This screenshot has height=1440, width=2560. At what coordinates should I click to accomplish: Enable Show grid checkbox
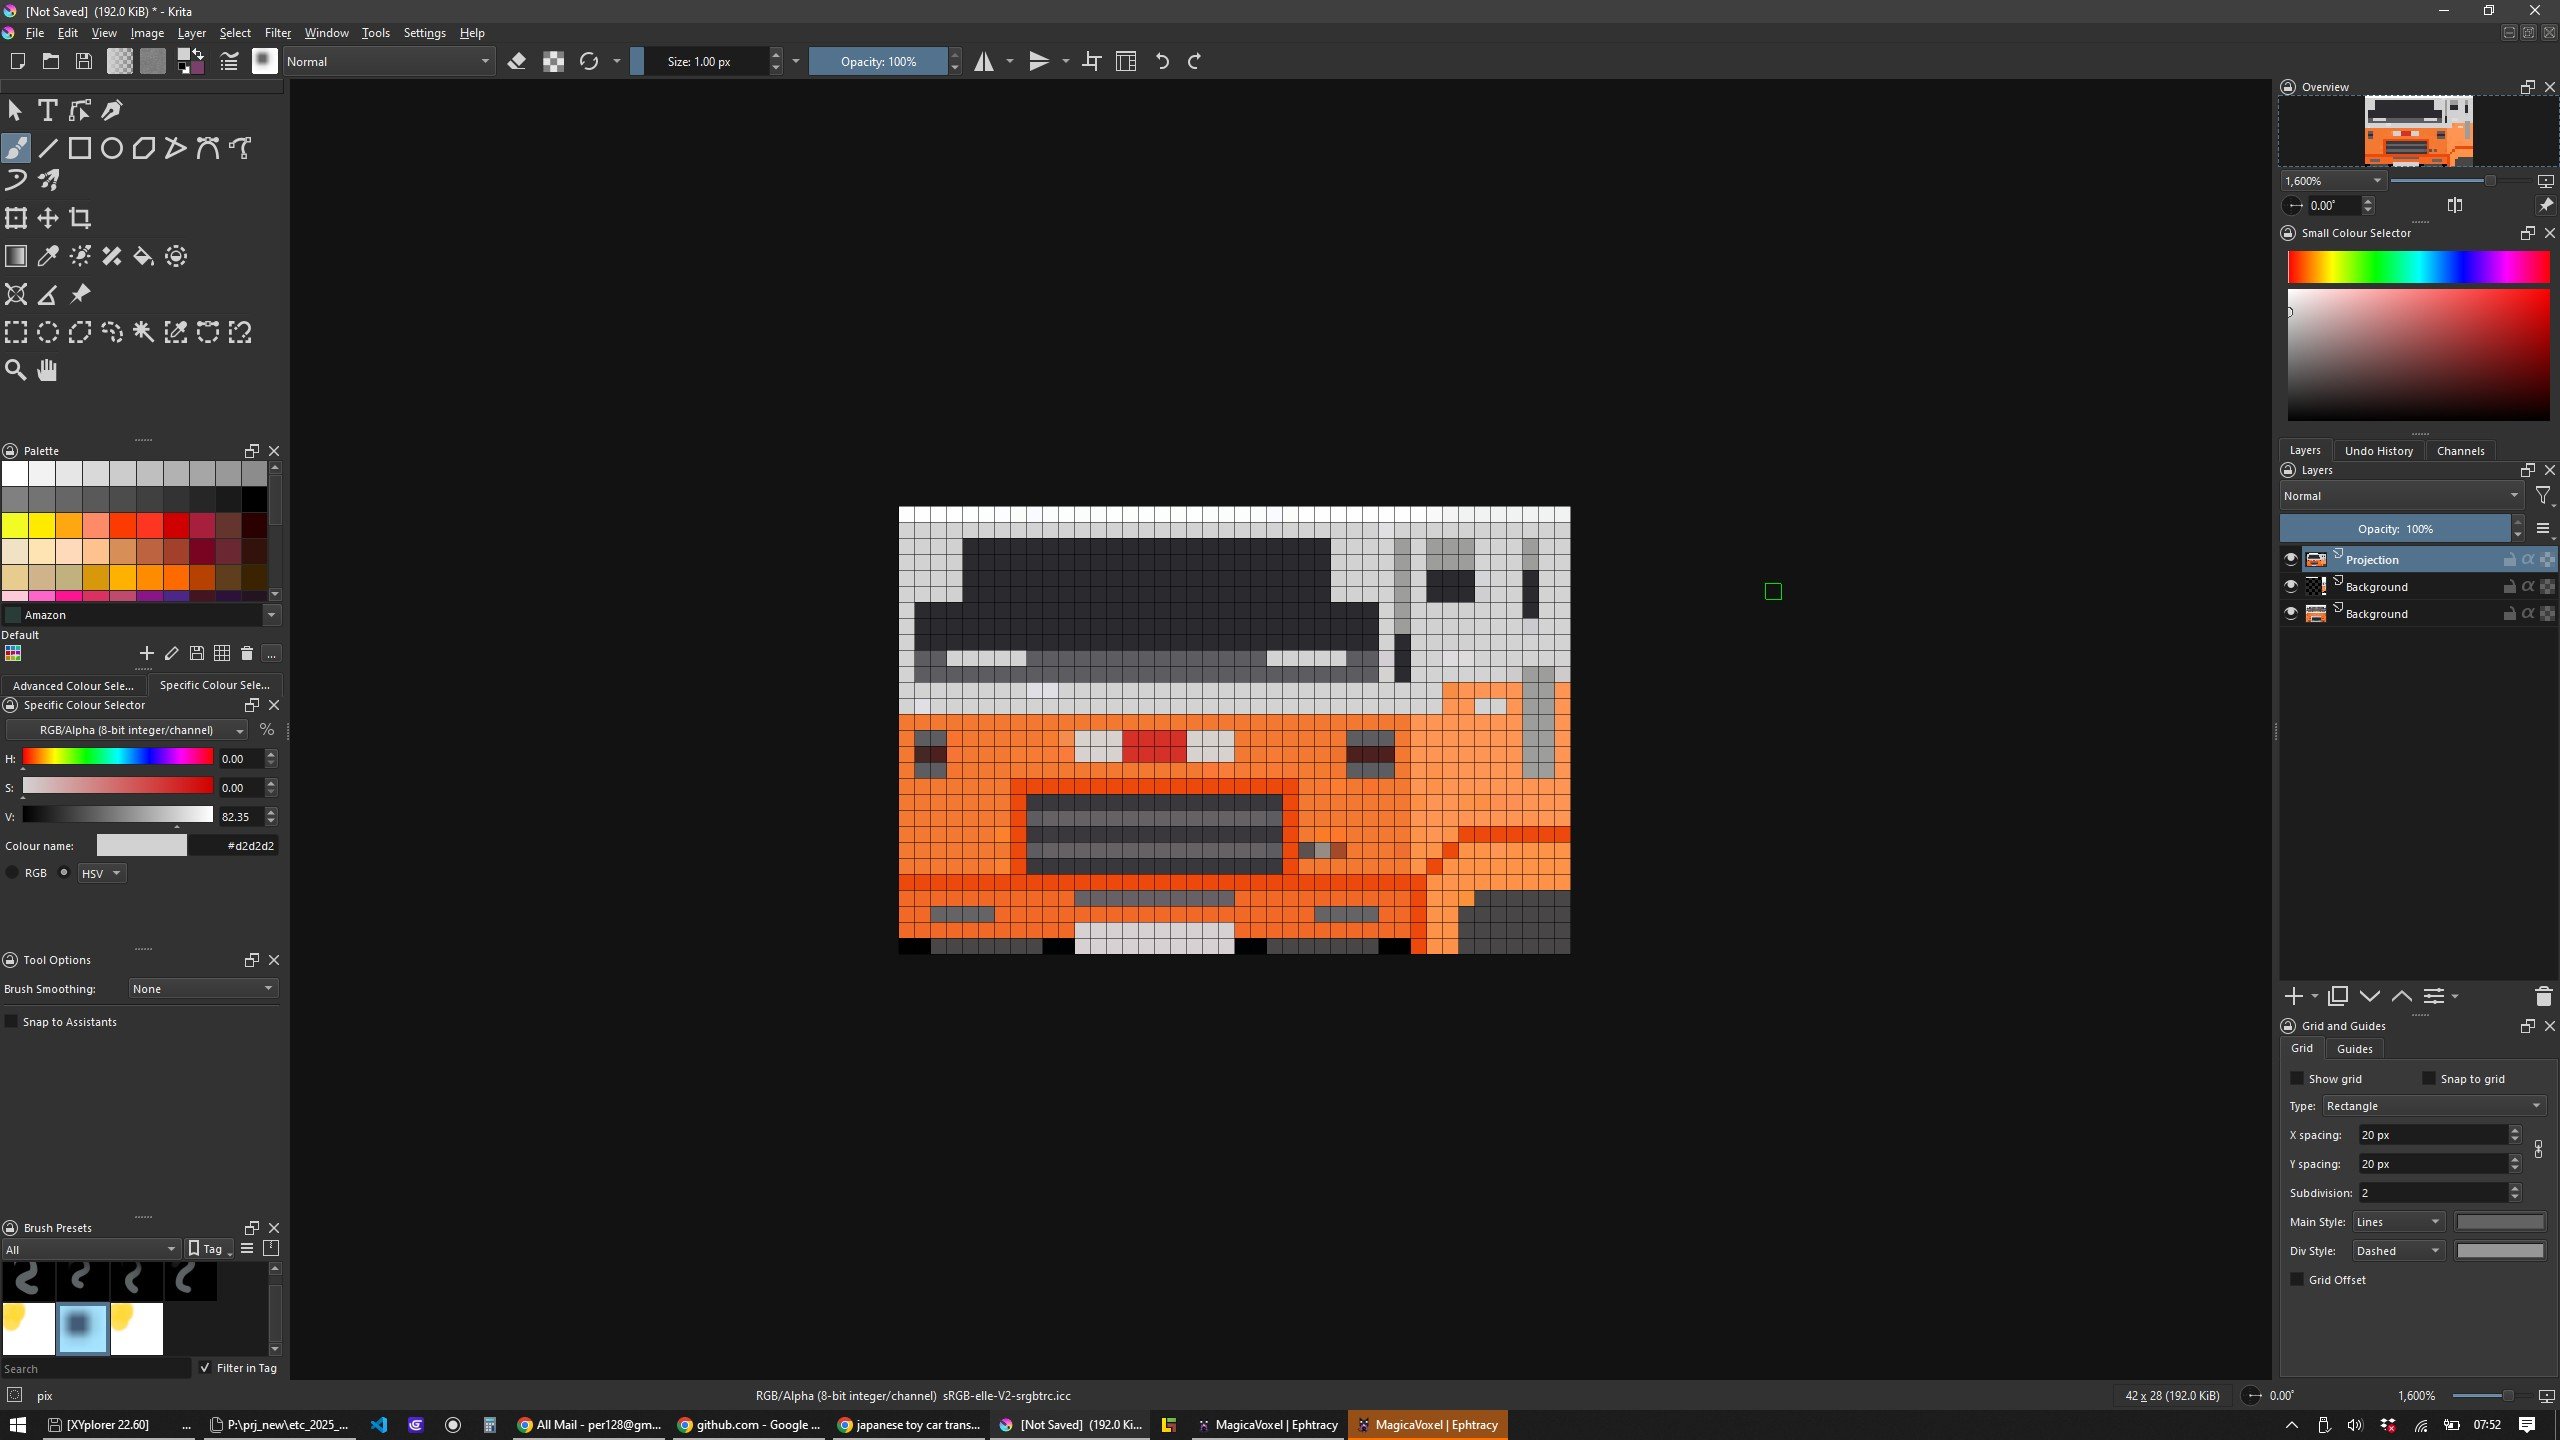tap(2297, 1078)
